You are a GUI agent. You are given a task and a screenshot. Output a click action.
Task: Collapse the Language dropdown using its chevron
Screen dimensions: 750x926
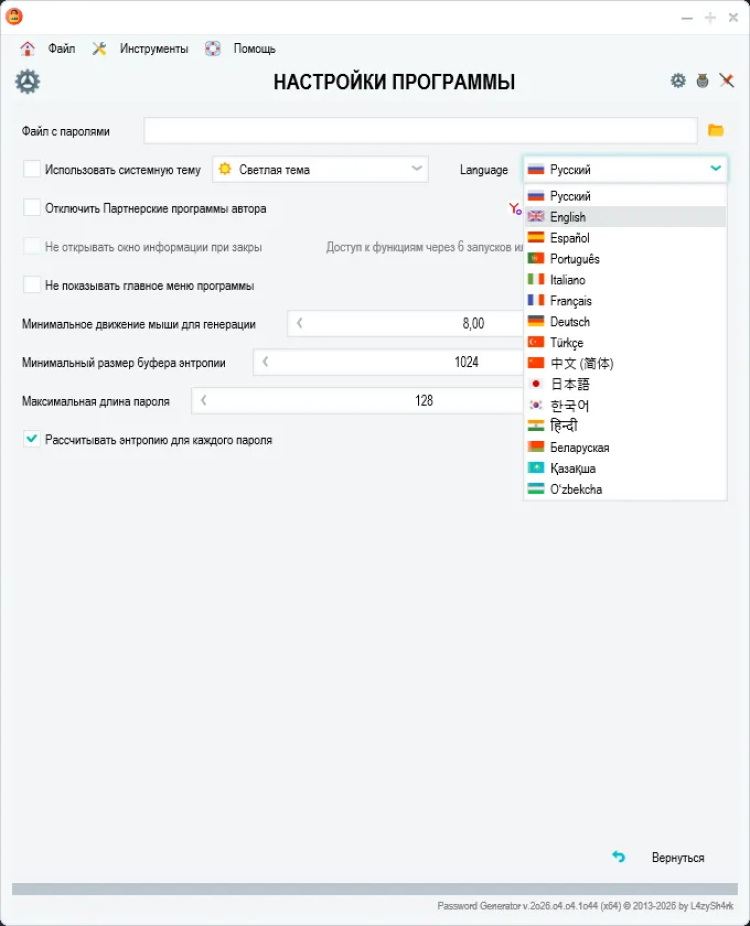pyautogui.click(x=715, y=169)
